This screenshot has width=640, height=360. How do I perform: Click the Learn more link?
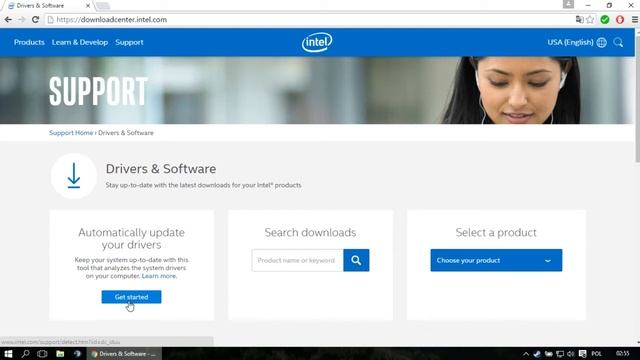coord(159,276)
